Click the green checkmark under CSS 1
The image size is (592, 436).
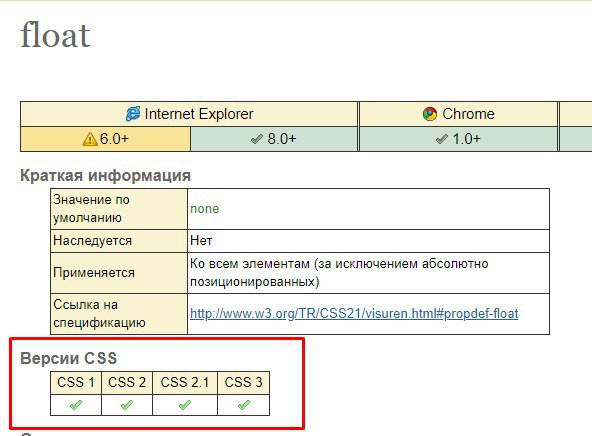pyautogui.click(x=76, y=405)
